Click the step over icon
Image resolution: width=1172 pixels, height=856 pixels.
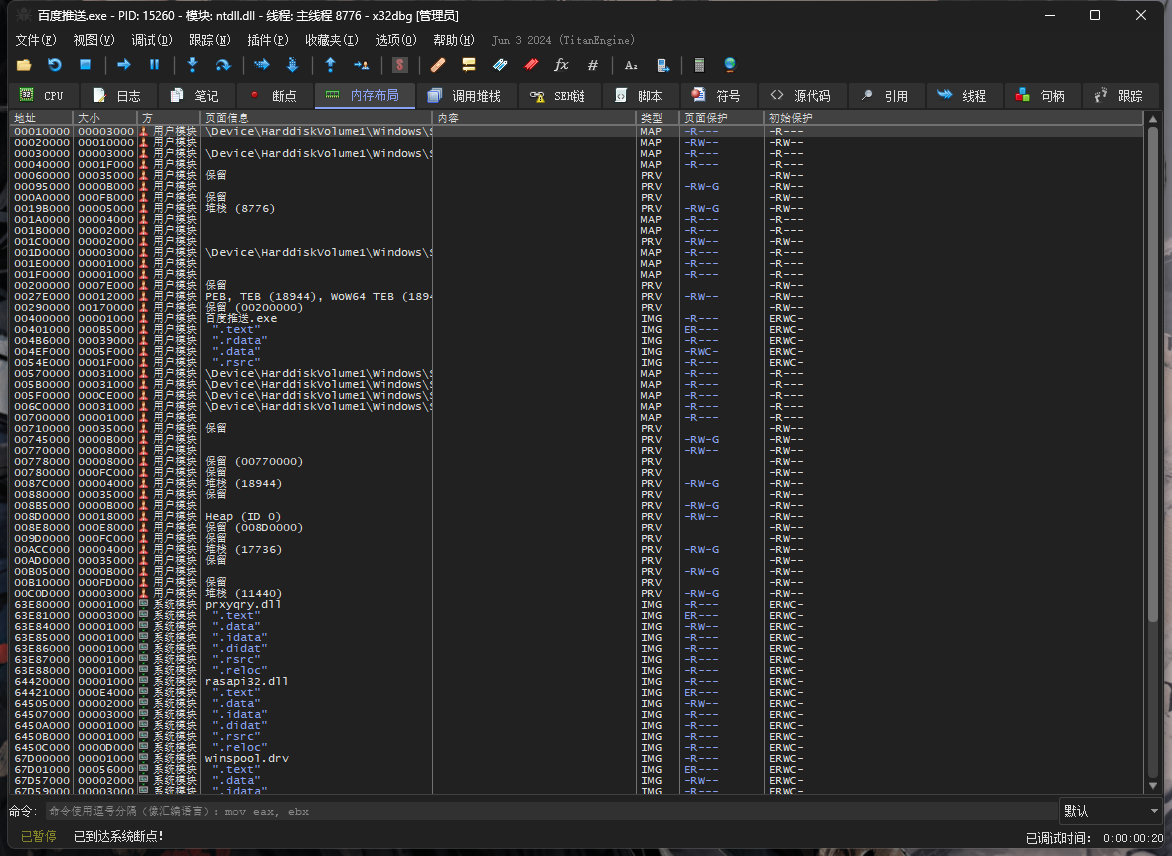coord(223,65)
